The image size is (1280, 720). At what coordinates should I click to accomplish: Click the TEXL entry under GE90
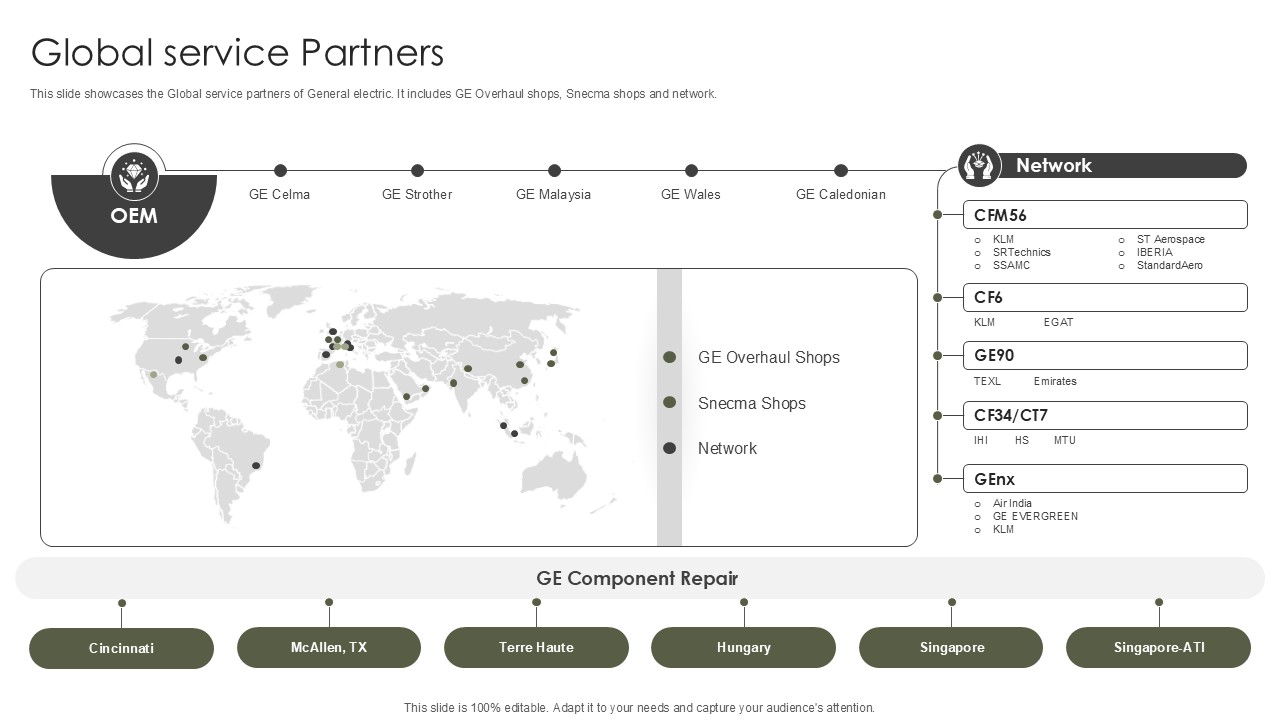987,381
